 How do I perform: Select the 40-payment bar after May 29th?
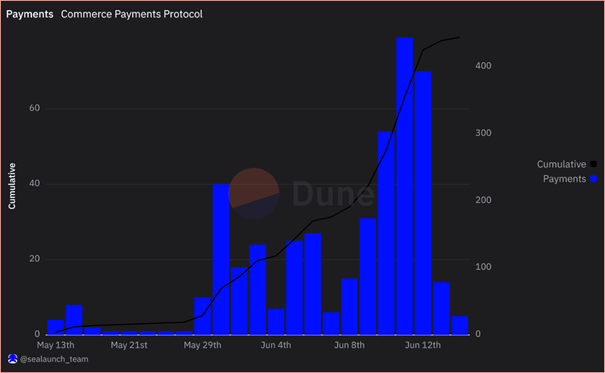coord(221,259)
